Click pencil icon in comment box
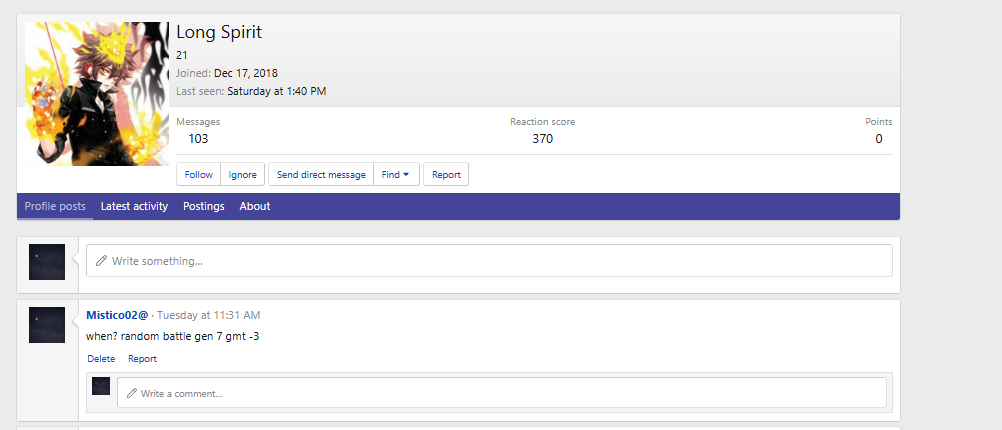The width and height of the screenshot is (1002, 430). [x=132, y=393]
